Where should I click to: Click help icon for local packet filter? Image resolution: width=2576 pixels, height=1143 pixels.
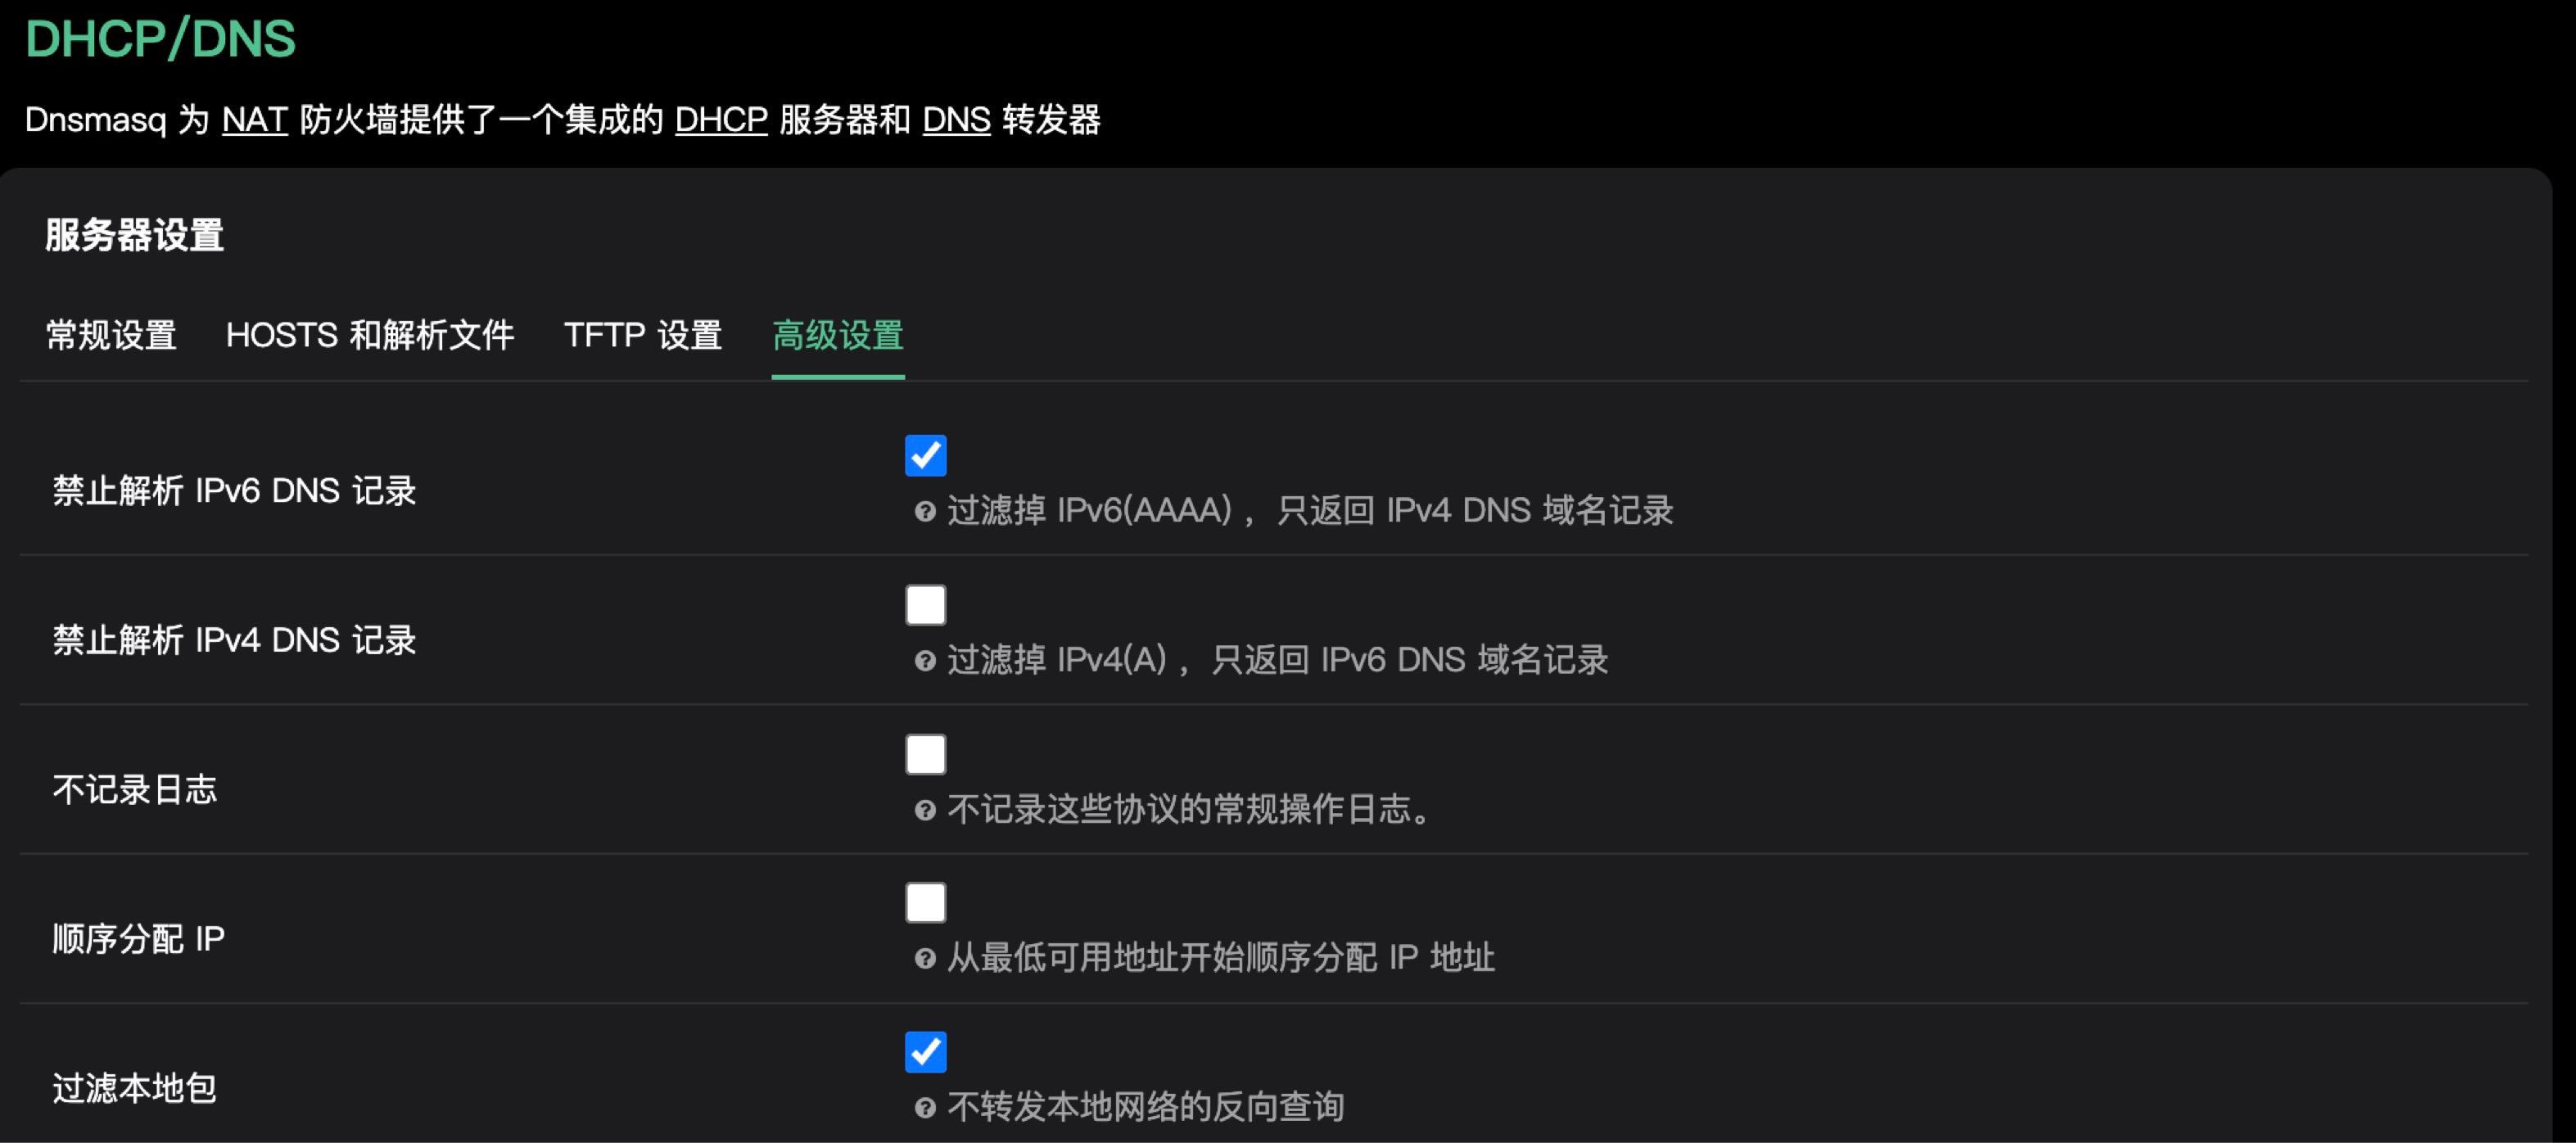click(925, 1108)
